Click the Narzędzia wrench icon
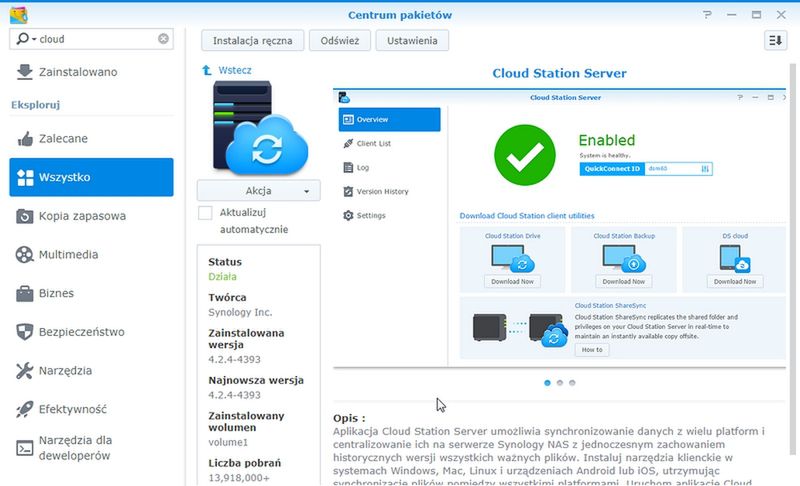This screenshot has width=800, height=486. coord(24,371)
